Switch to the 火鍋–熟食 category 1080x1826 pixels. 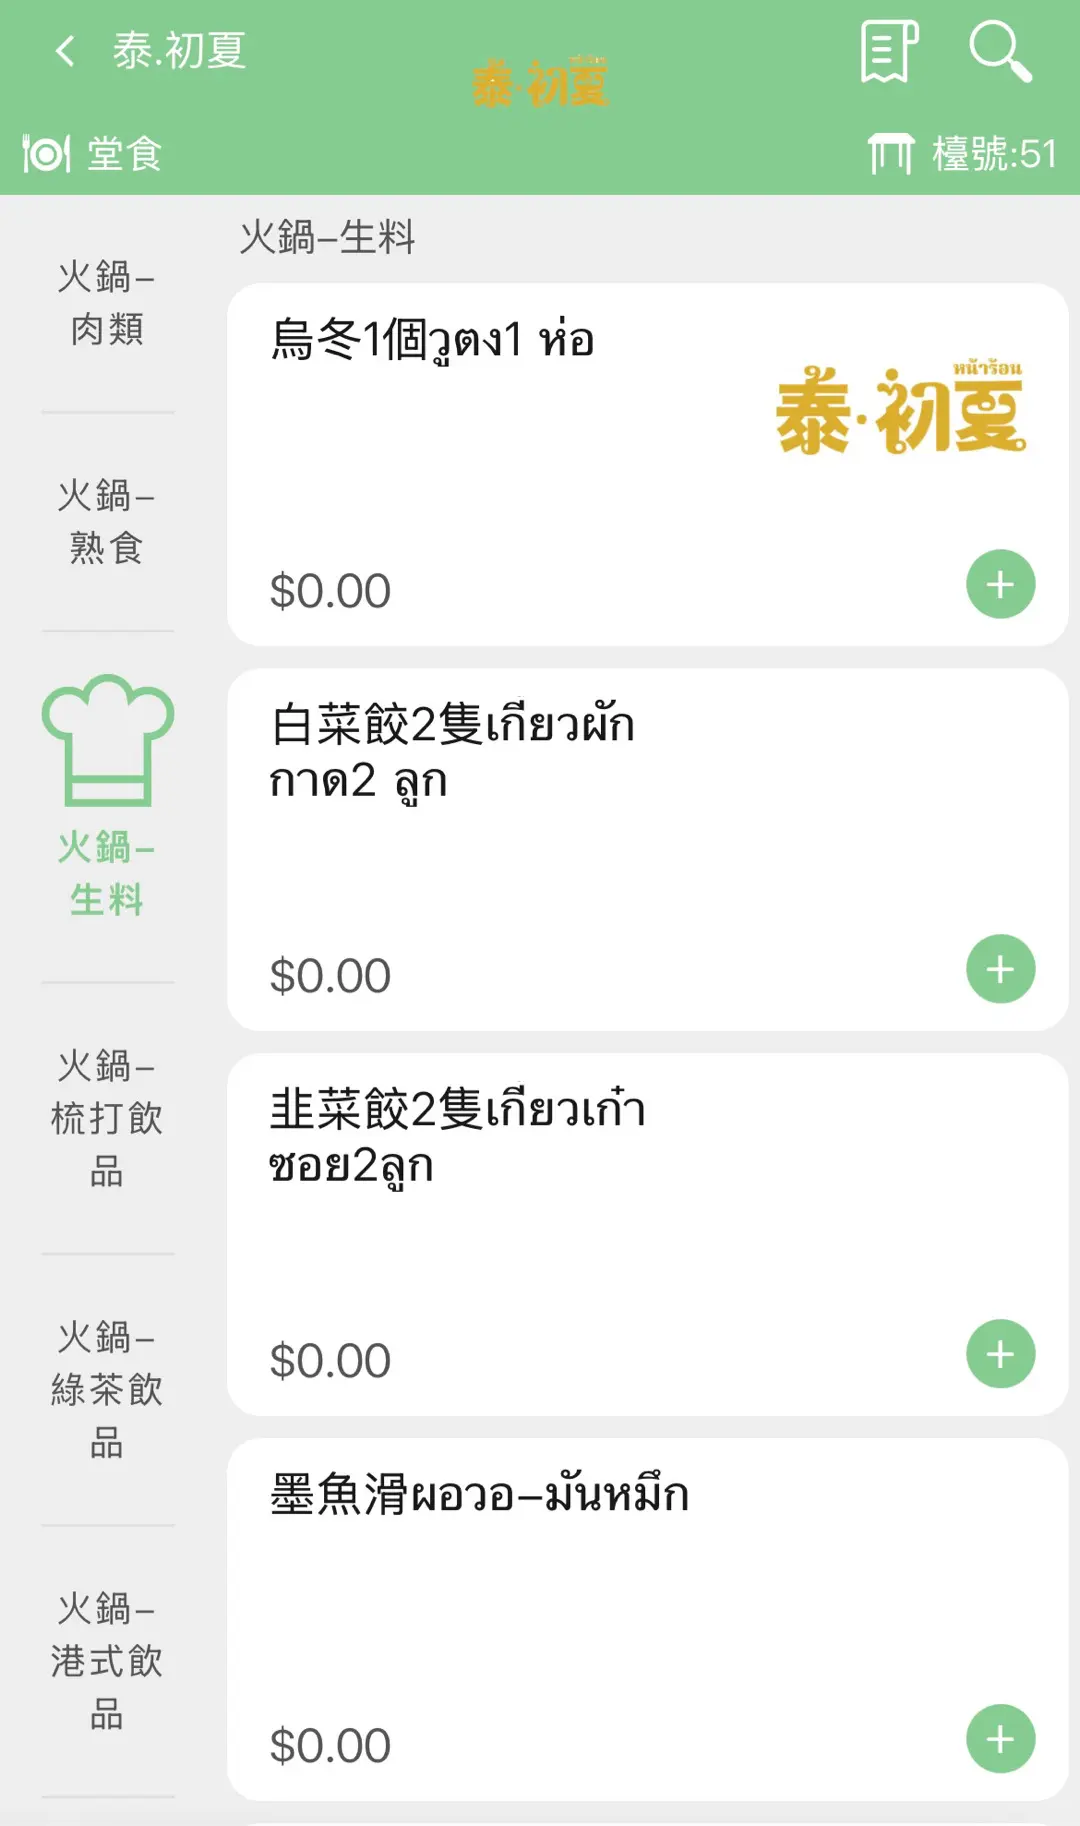tap(107, 521)
